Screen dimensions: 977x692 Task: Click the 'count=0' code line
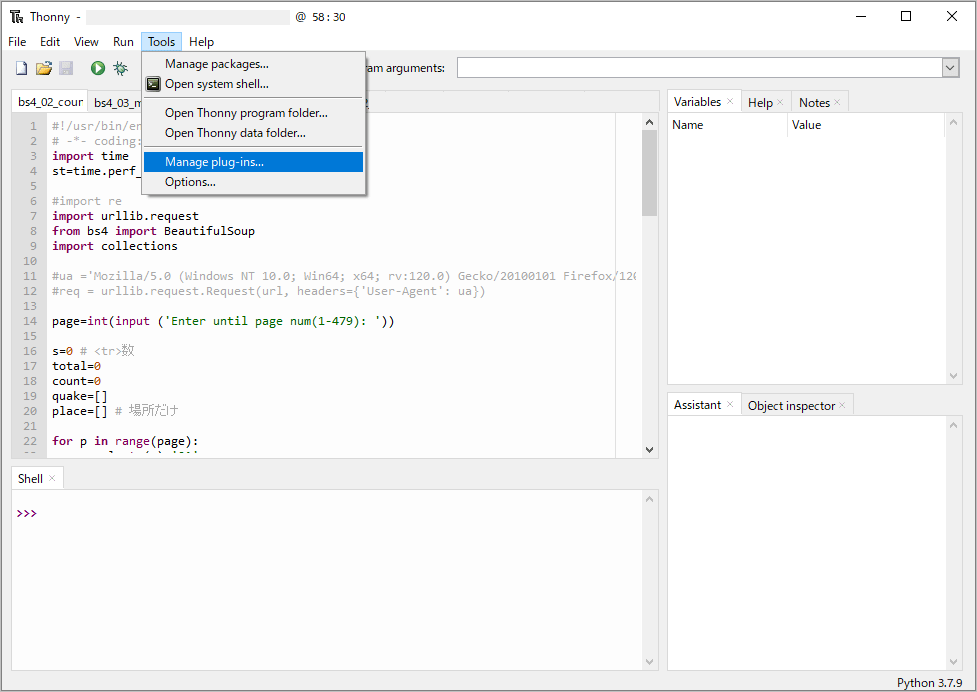pos(77,381)
